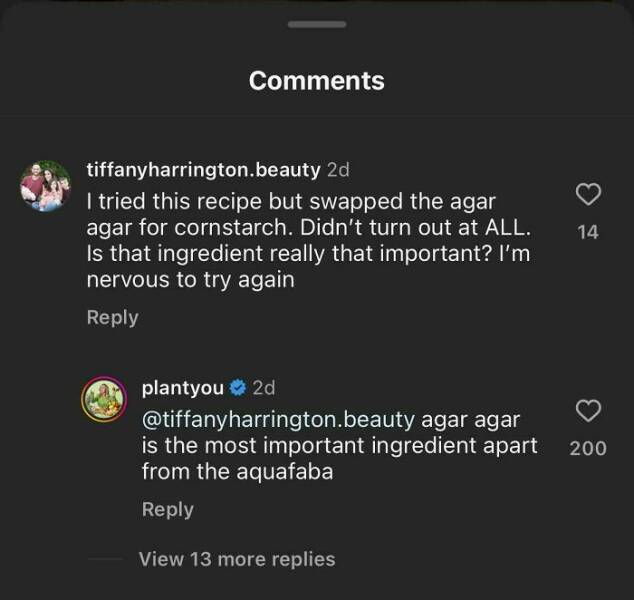Open plantyou's profile avatar
The height and width of the screenshot is (600, 634).
click(x=104, y=399)
